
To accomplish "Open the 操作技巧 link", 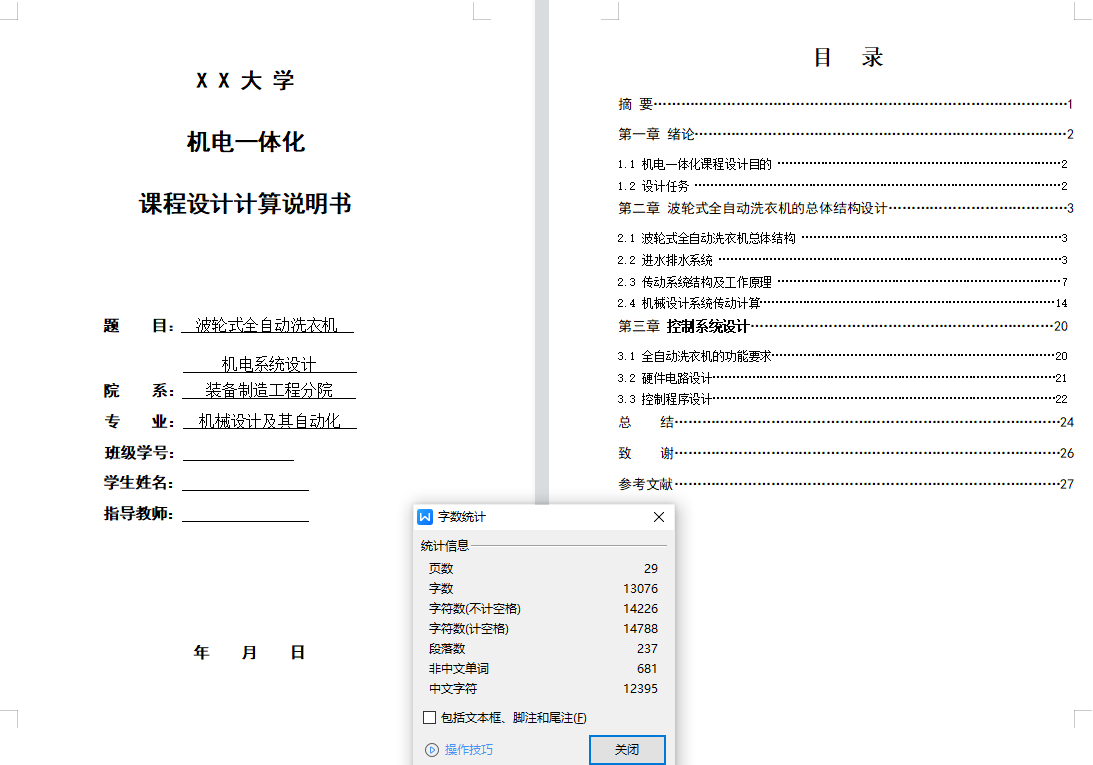I will [468, 750].
